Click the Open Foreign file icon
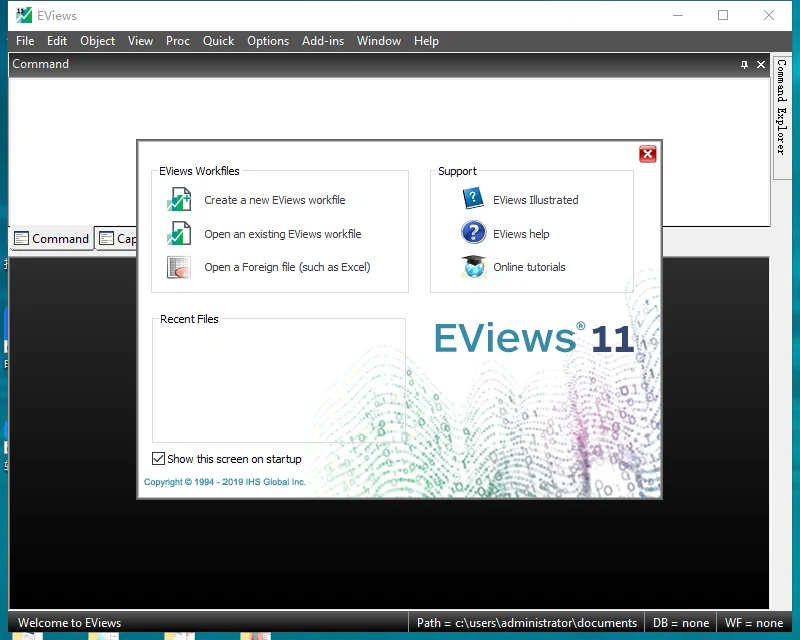 [179, 267]
